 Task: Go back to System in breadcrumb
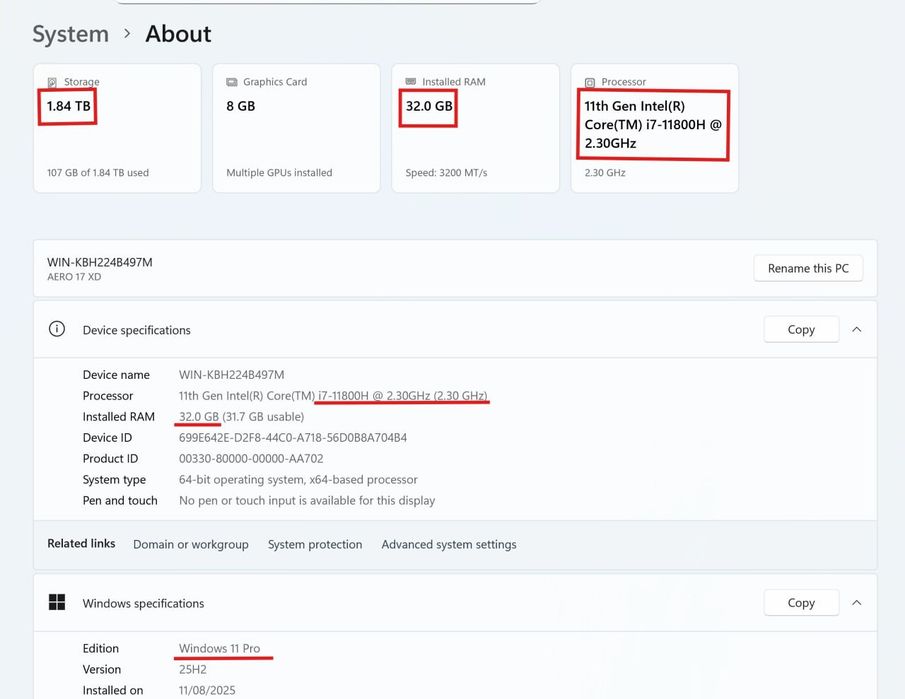70,34
